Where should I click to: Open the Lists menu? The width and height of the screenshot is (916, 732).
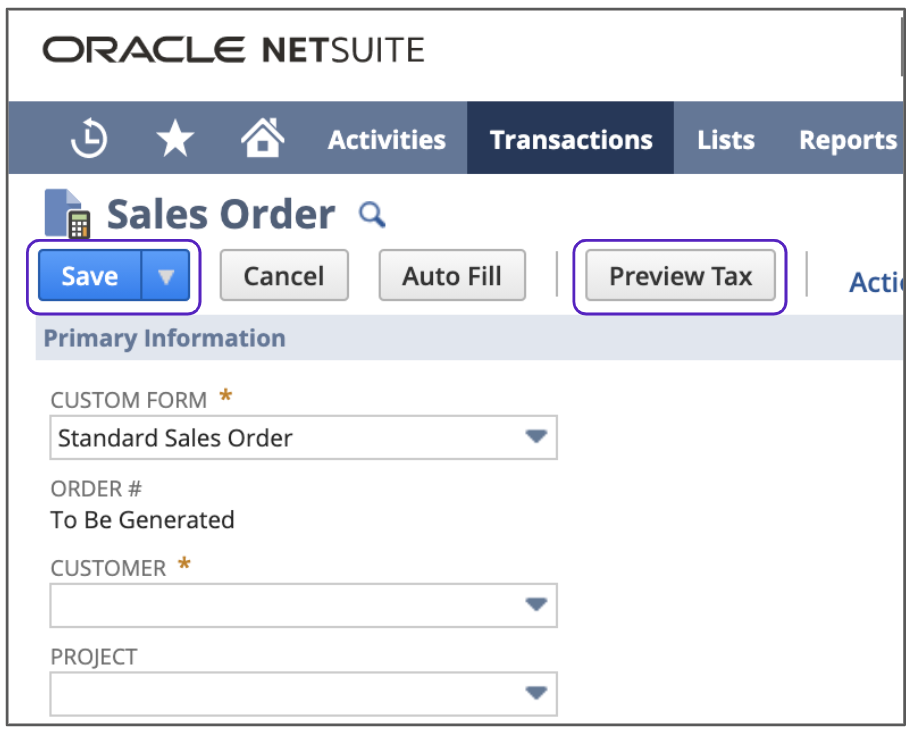pos(725,140)
